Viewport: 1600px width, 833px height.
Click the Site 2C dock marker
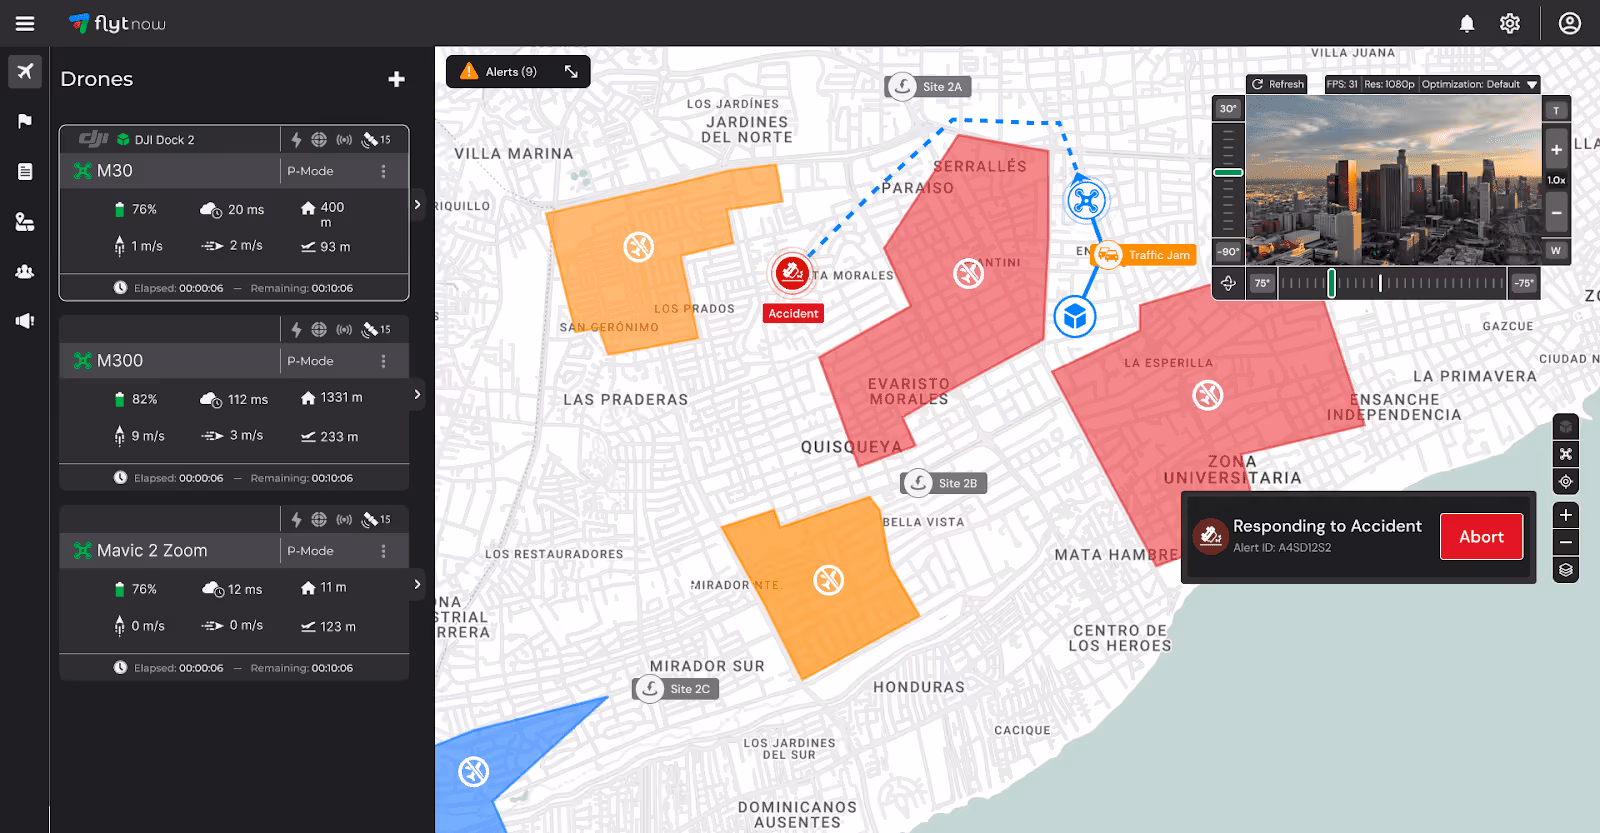tap(676, 689)
